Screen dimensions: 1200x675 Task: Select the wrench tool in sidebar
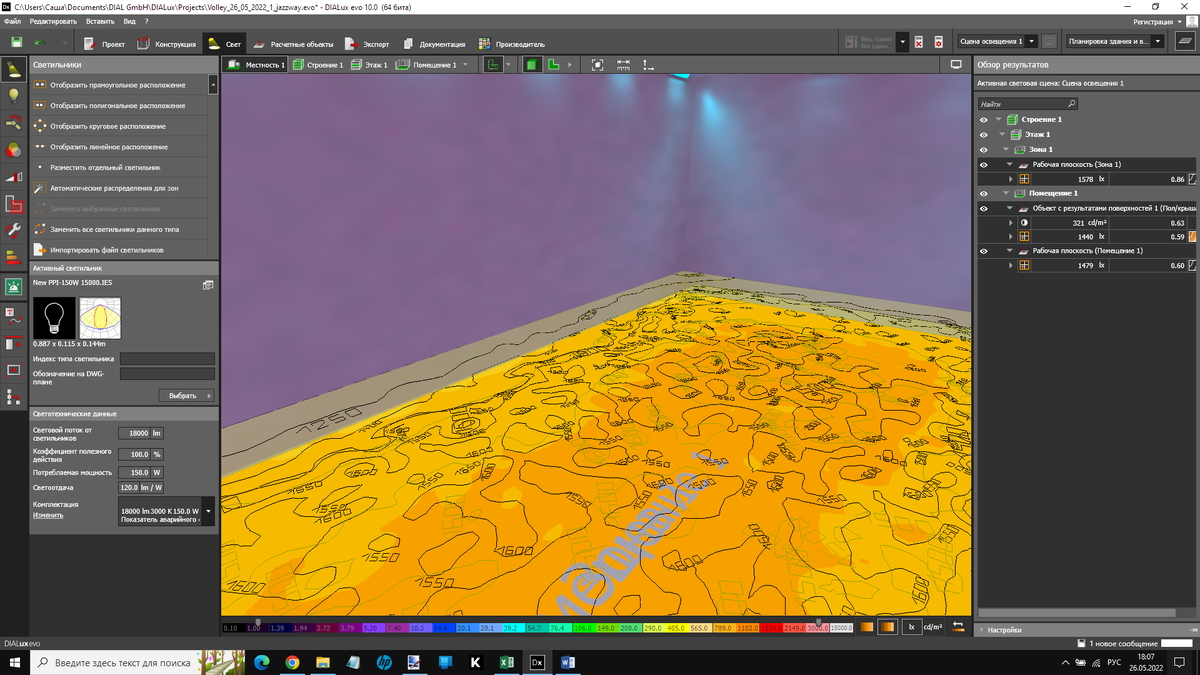[x=14, y=231]
